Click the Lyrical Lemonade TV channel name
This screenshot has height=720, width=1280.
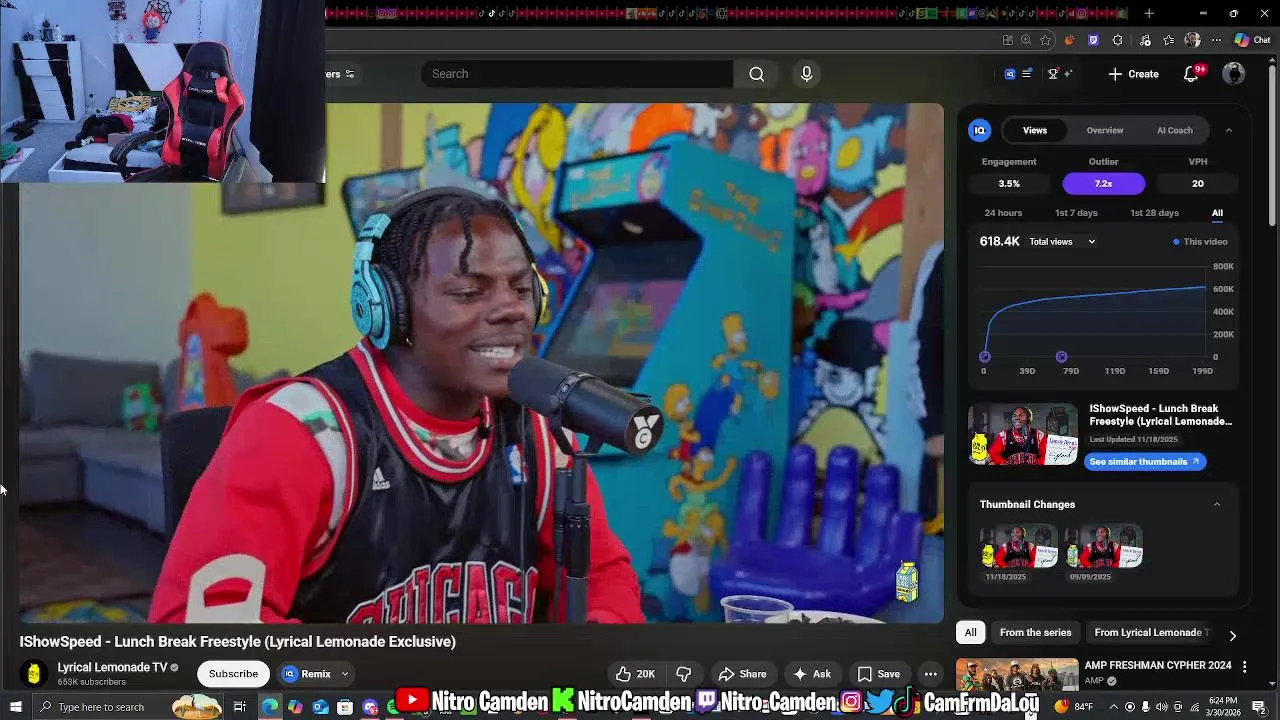point(112,667)
